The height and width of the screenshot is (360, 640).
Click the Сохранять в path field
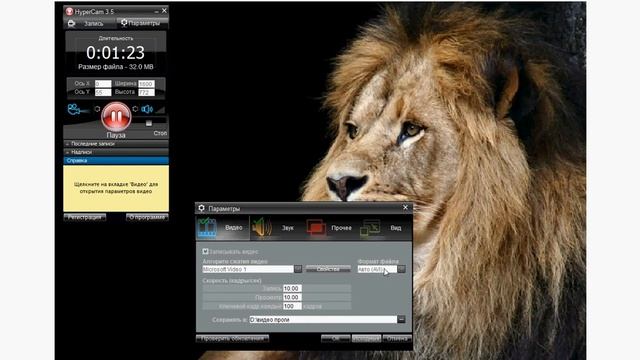pos(323,320)
